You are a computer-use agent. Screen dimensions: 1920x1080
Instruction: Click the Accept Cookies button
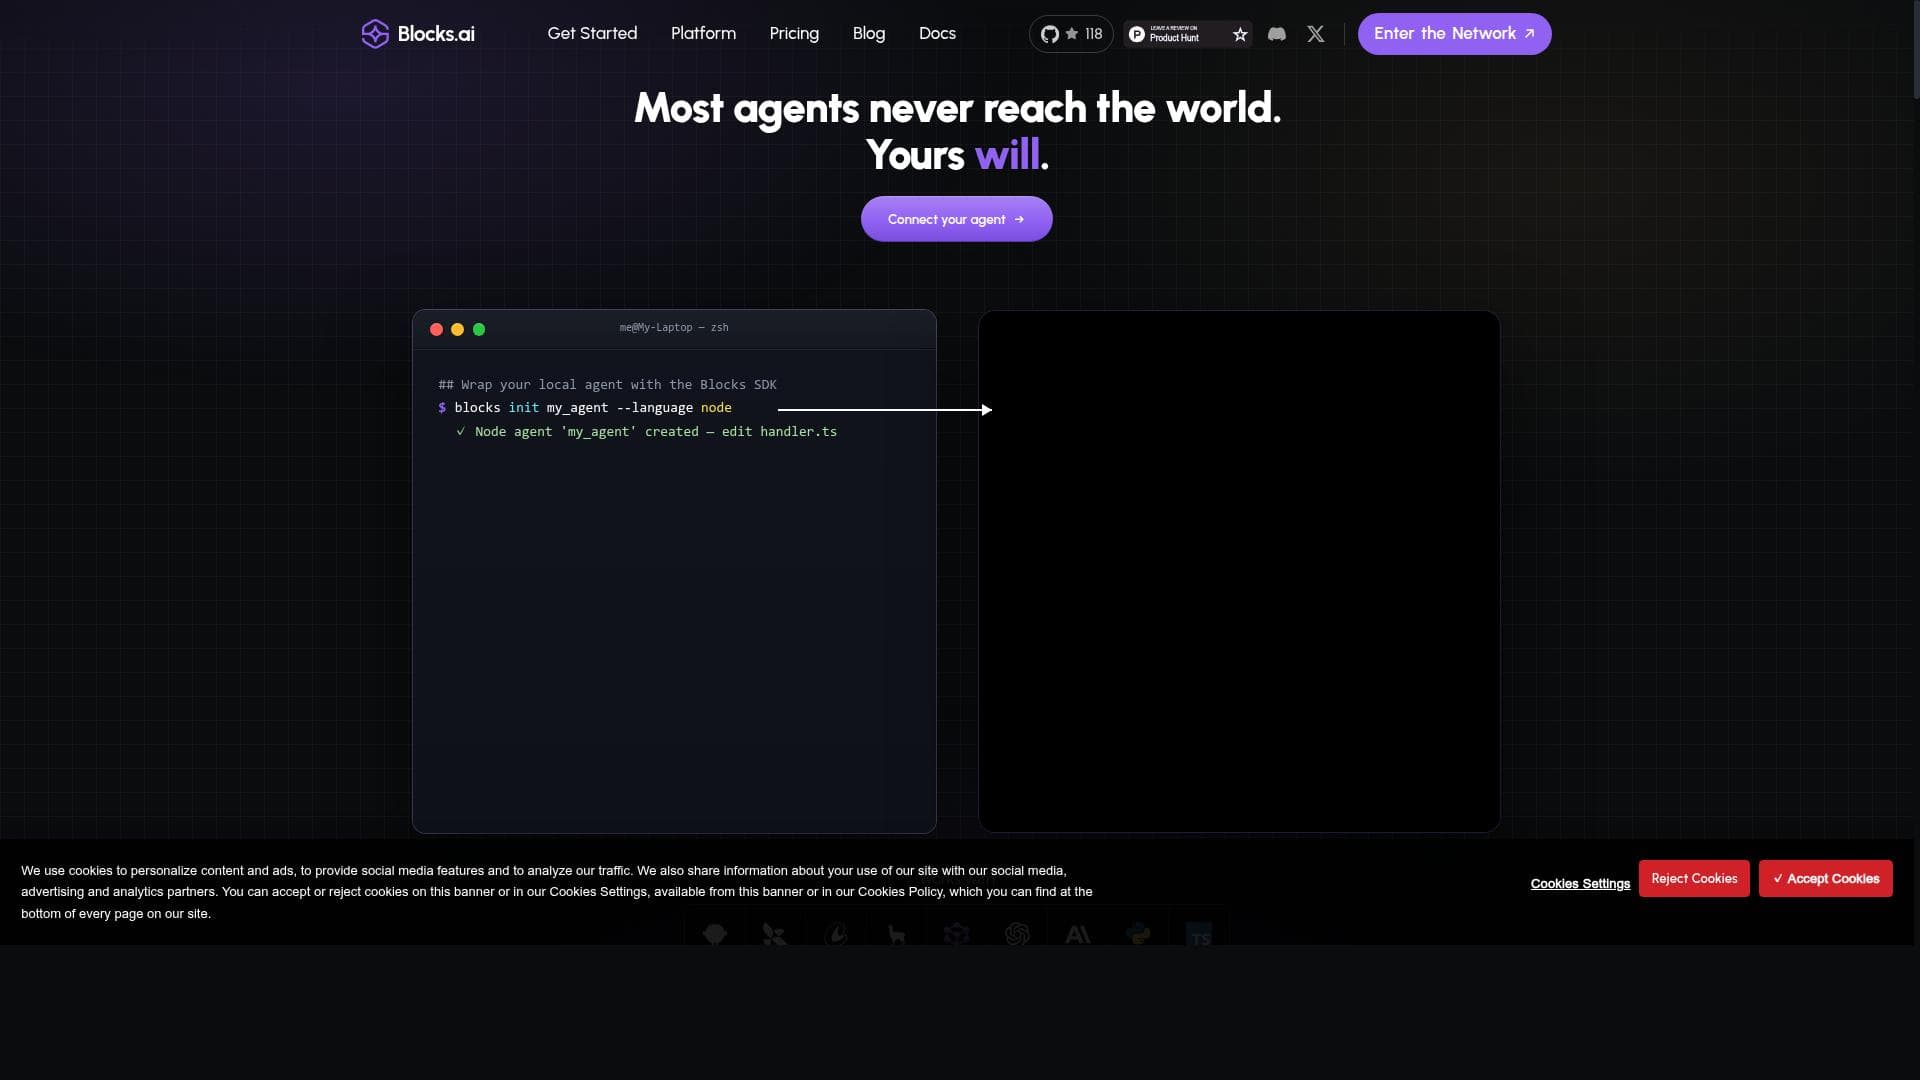(x=1825, y=878)
